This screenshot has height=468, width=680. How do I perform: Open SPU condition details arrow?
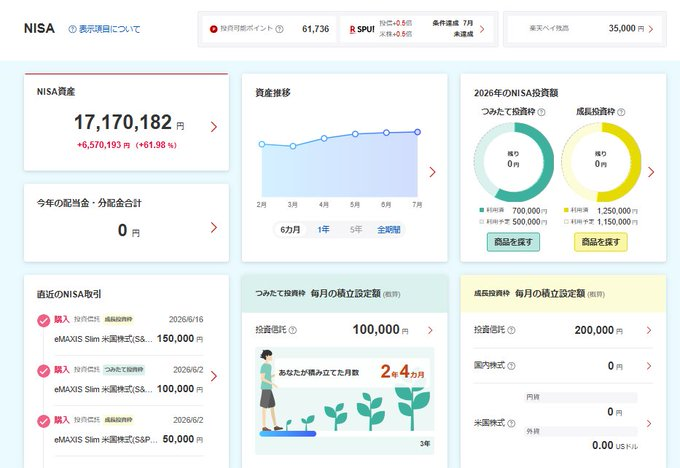[482, 29]
